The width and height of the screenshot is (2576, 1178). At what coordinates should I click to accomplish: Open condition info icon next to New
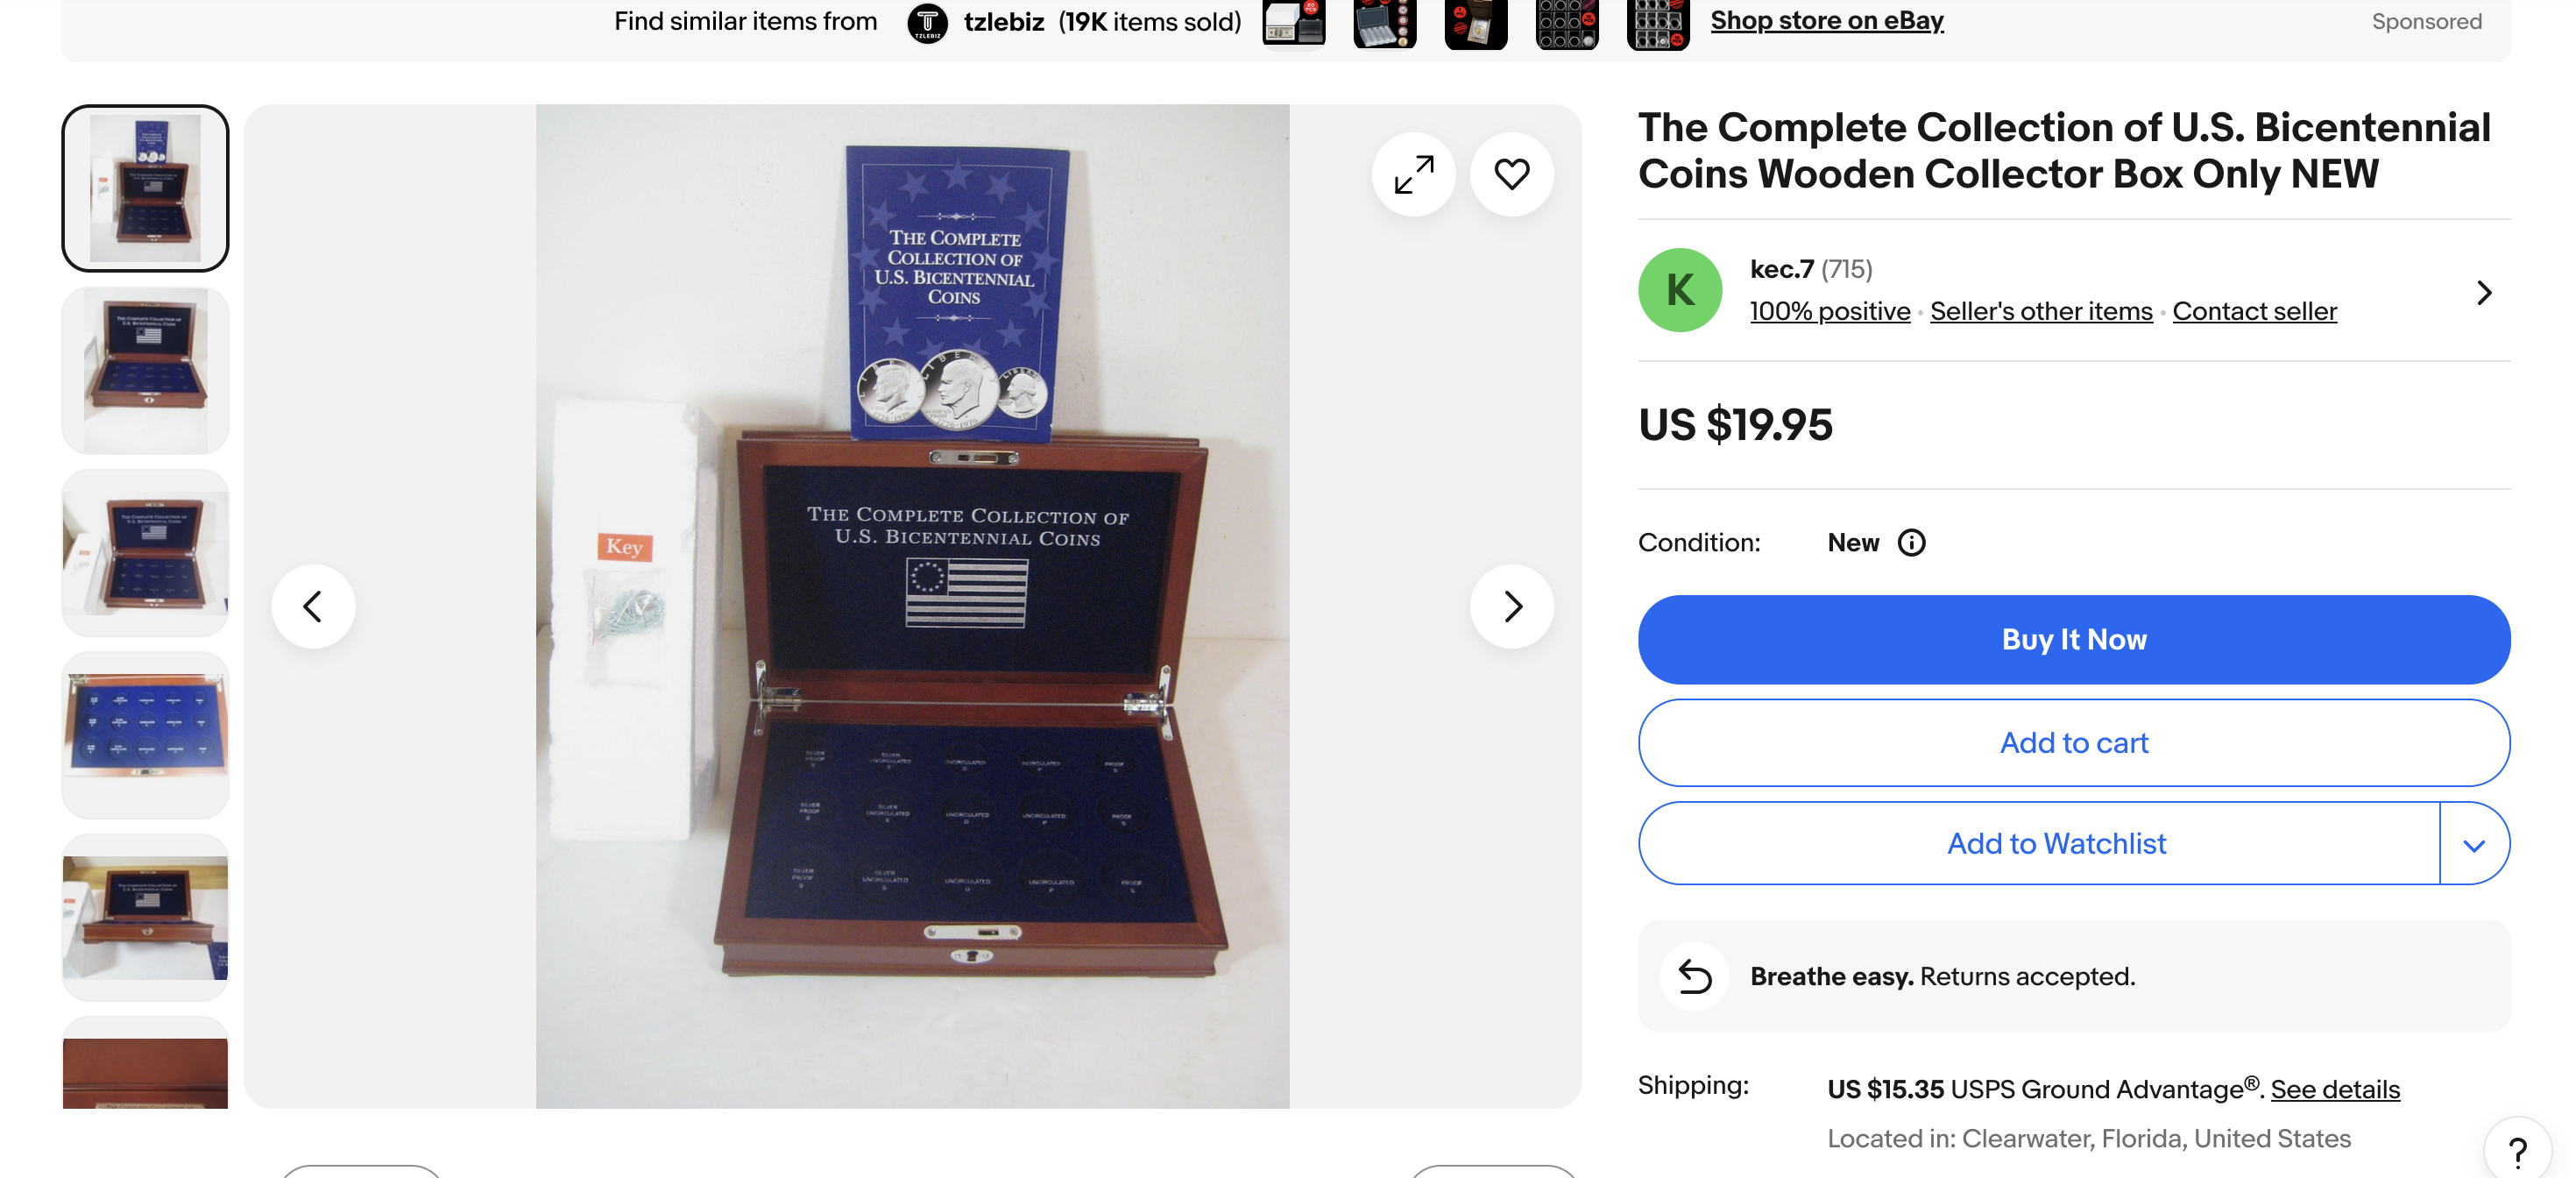(1911, 542)
